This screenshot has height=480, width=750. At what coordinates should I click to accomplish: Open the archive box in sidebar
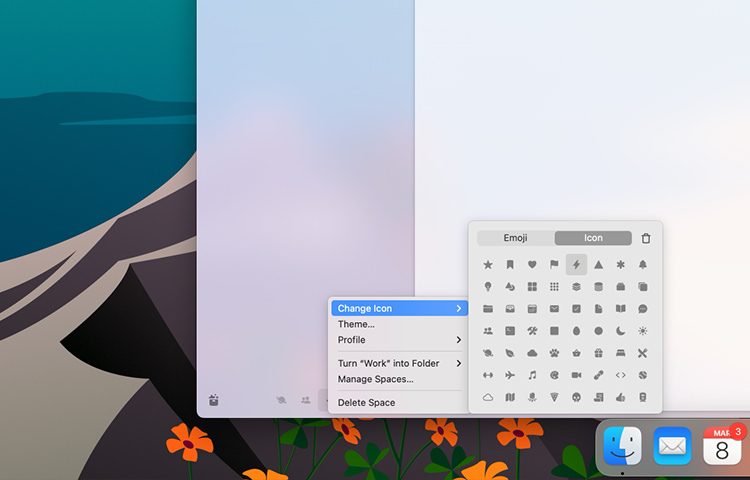tap(214, 400)
